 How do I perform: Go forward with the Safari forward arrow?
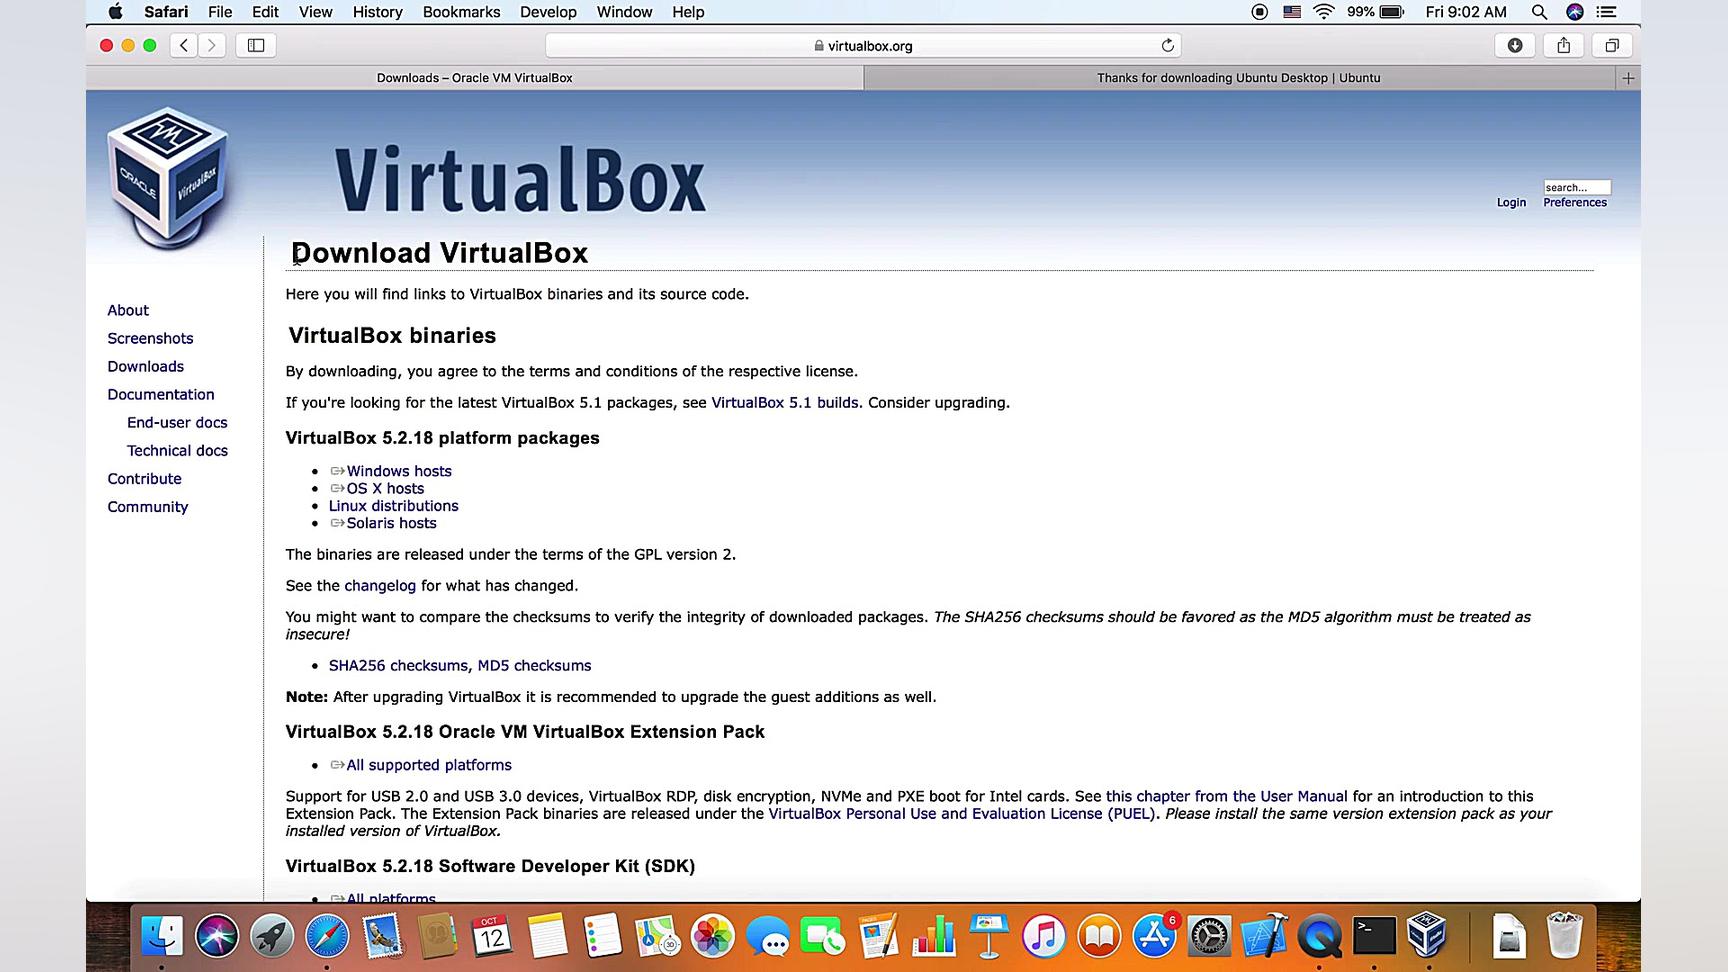tap(212, 45)
